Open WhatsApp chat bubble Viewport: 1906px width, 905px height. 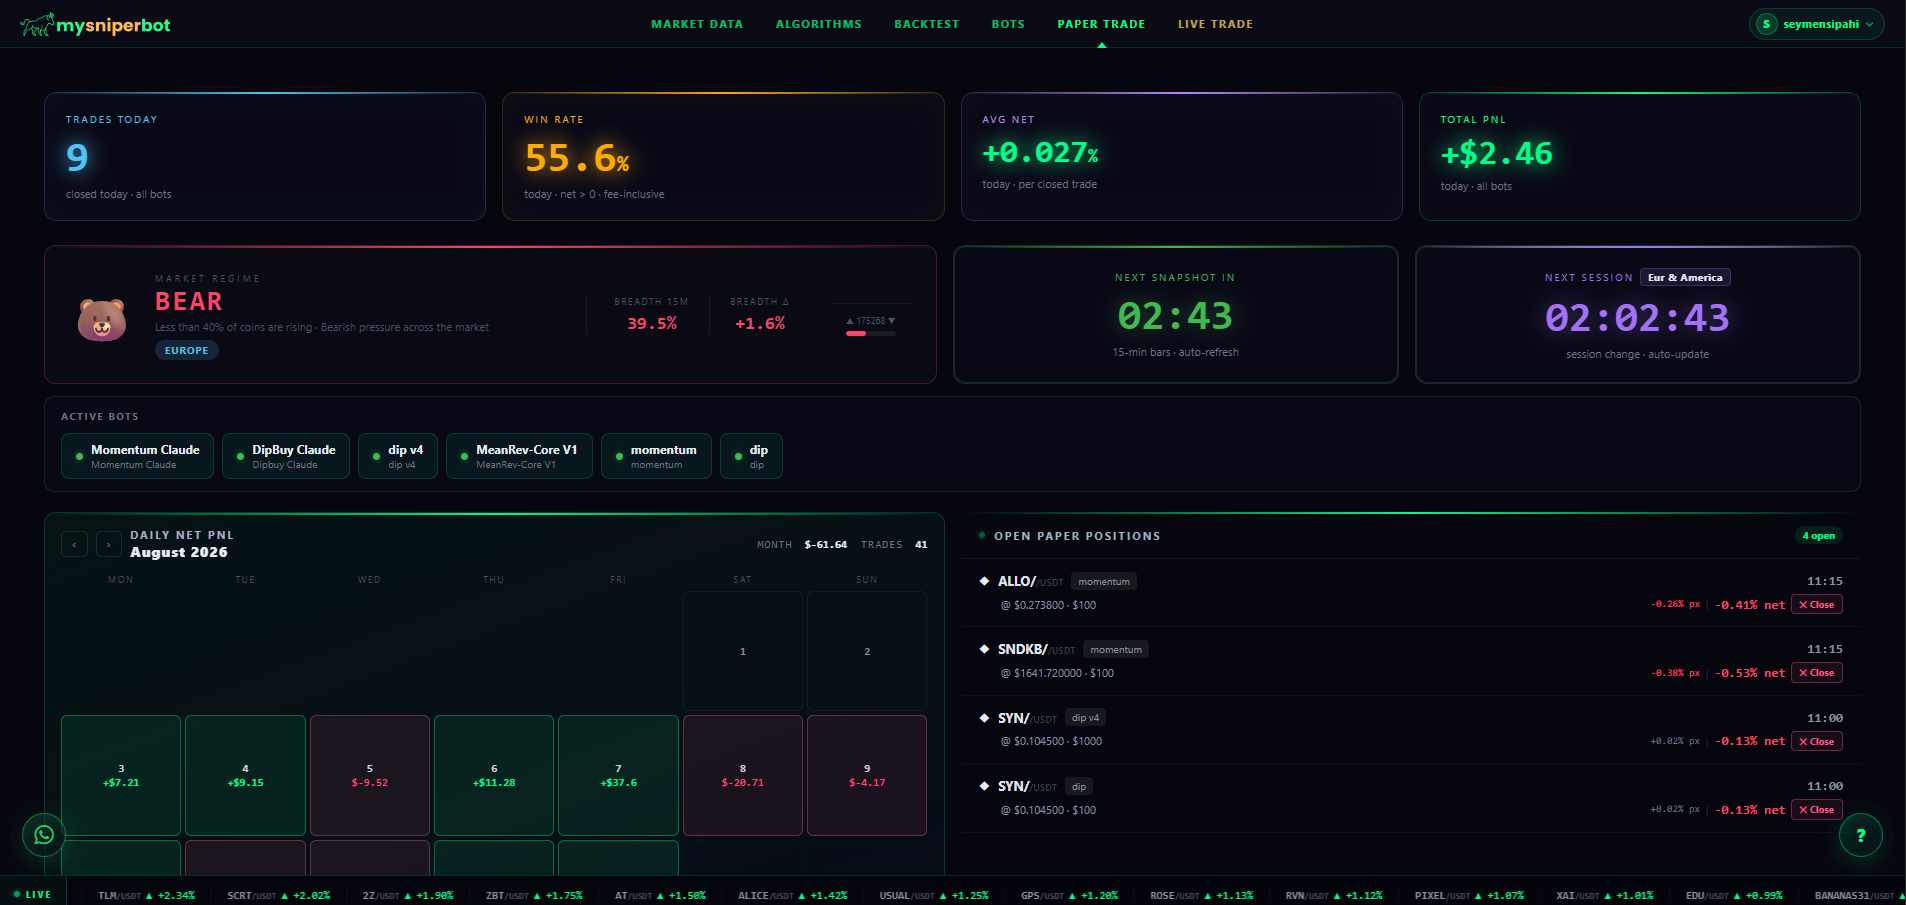click(x=44, y=835)
